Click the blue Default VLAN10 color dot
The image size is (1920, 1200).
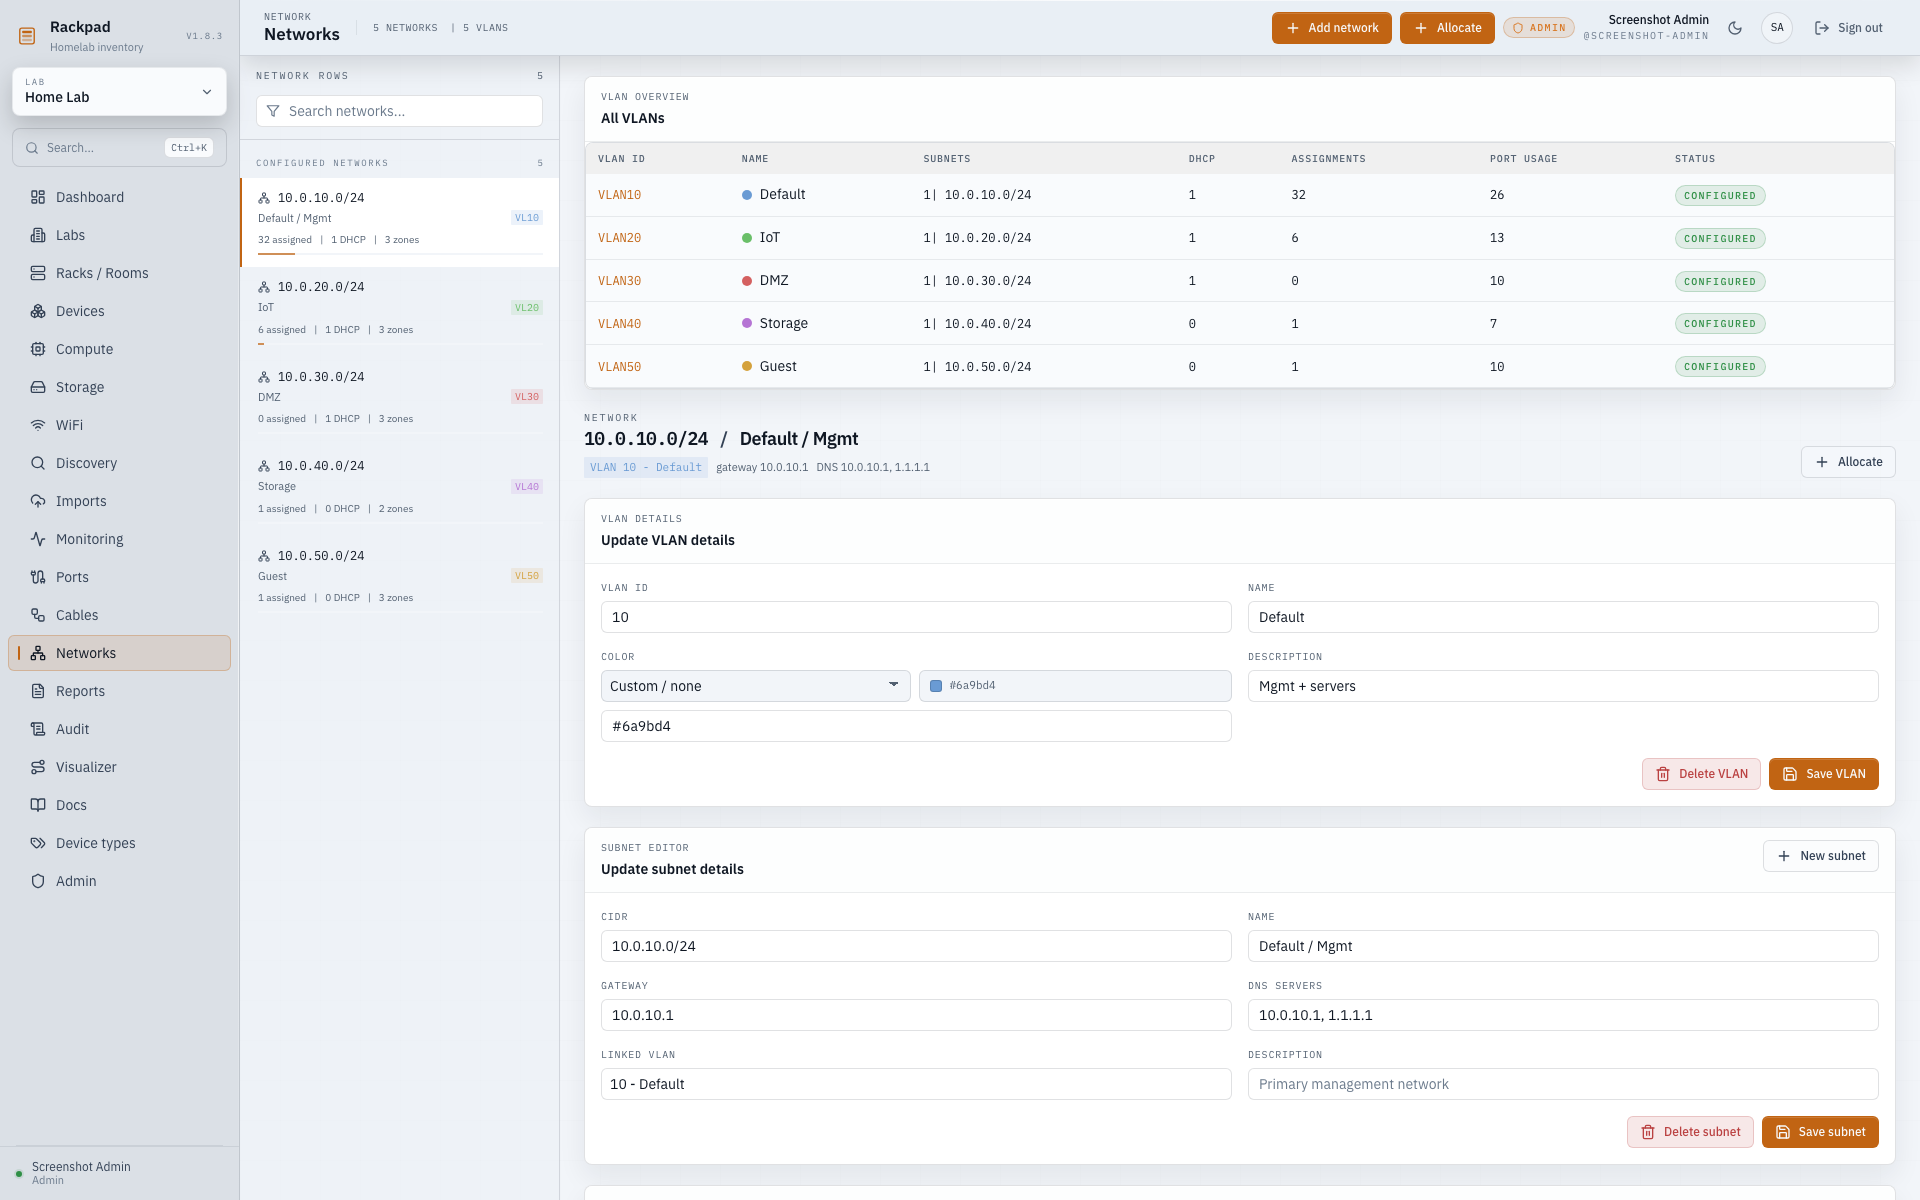click(x=746, y=195)
